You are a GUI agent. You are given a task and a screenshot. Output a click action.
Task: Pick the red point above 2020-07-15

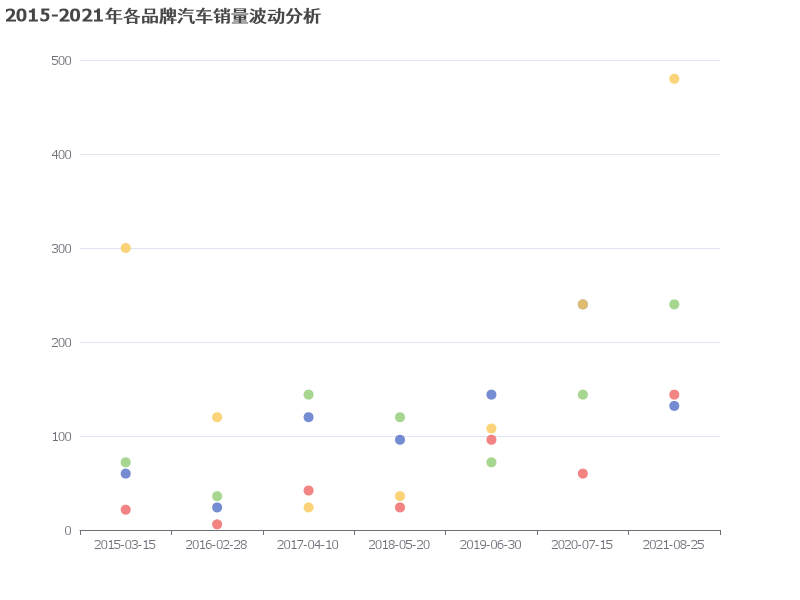[x=583, y=473]
